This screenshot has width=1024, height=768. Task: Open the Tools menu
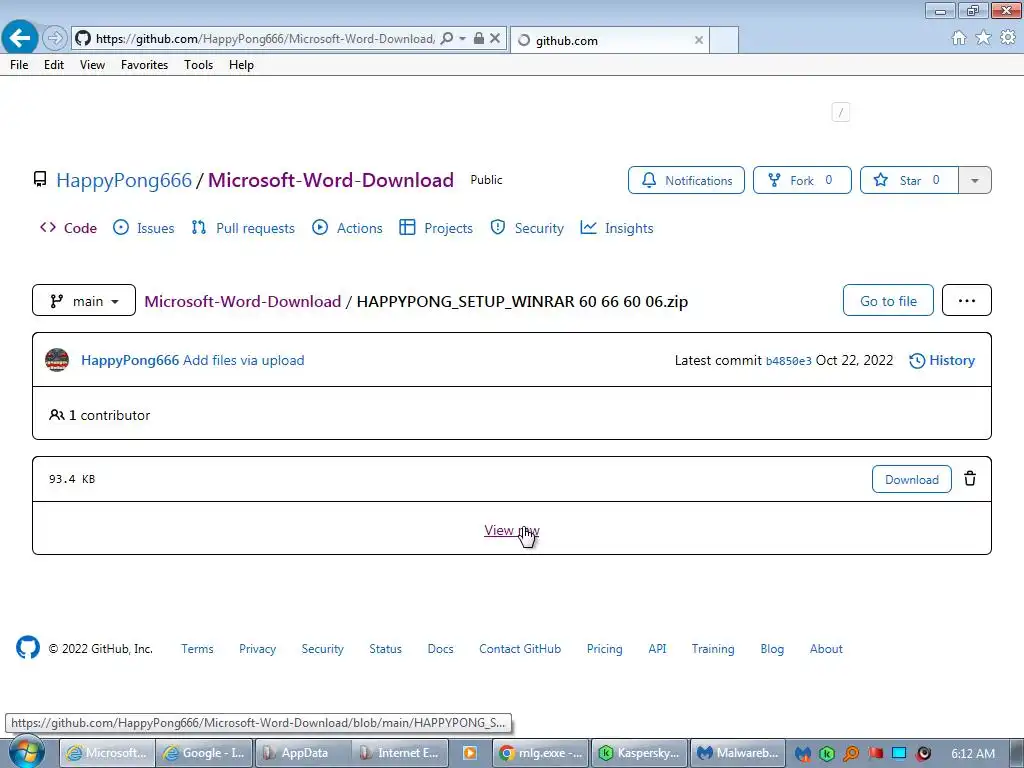point(199,65)
